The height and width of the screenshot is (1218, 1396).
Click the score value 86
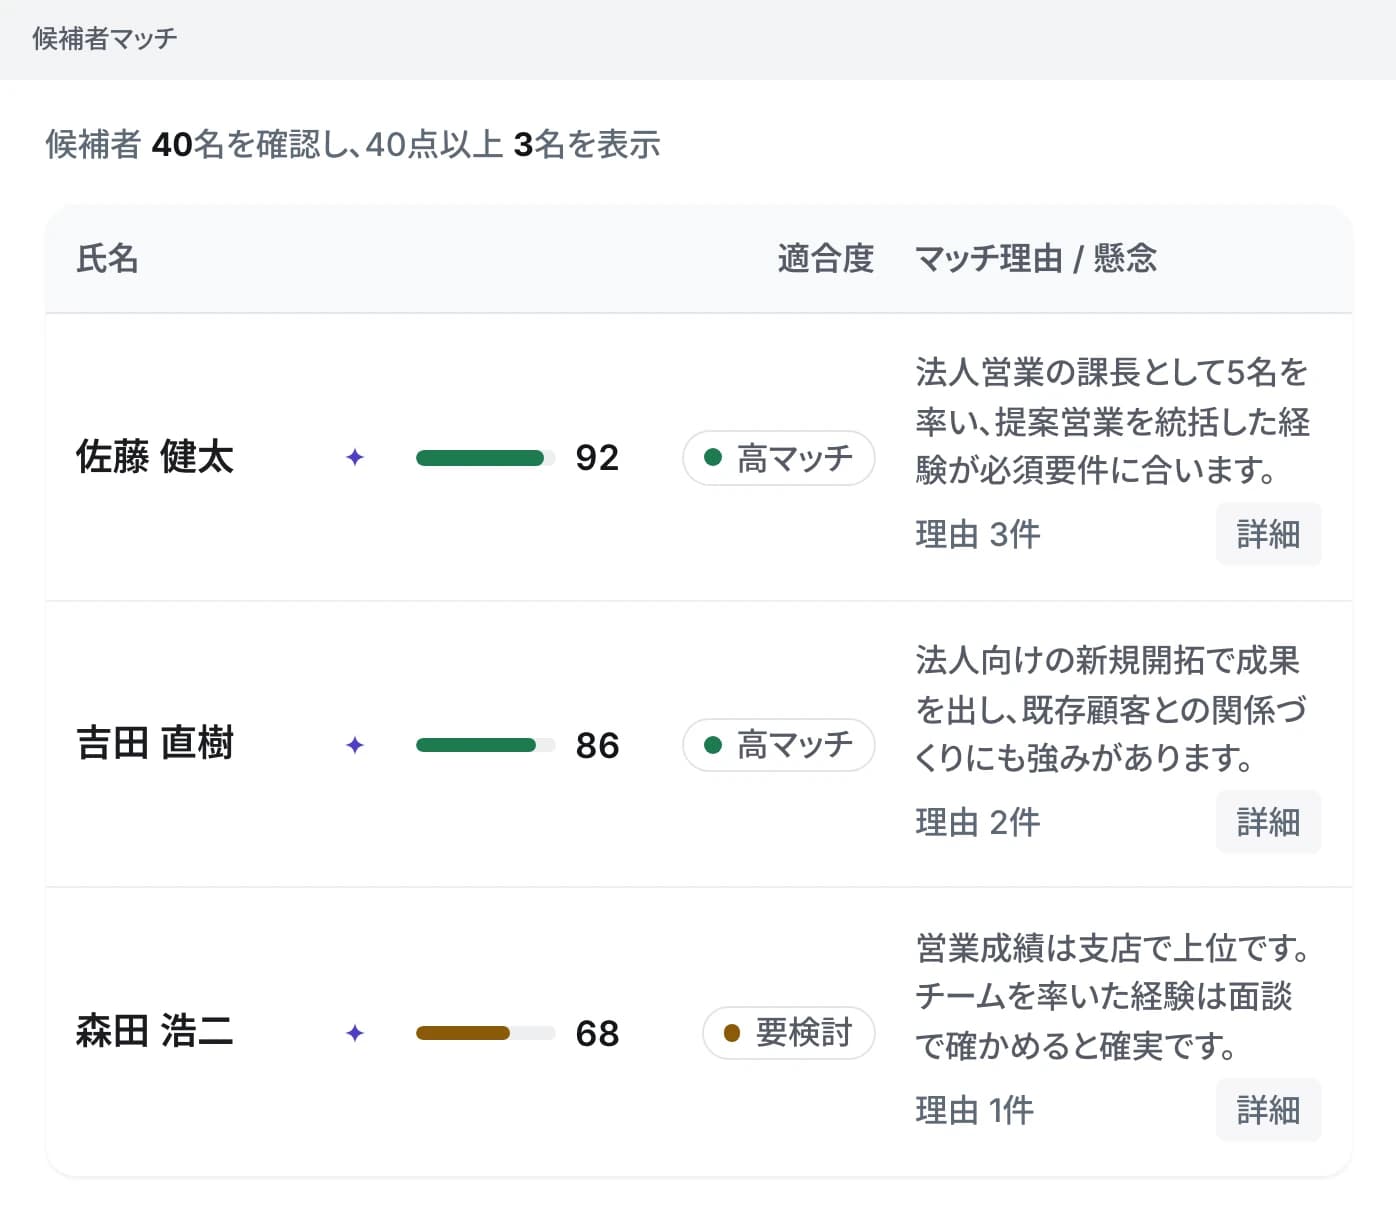[x=597, y=746]
